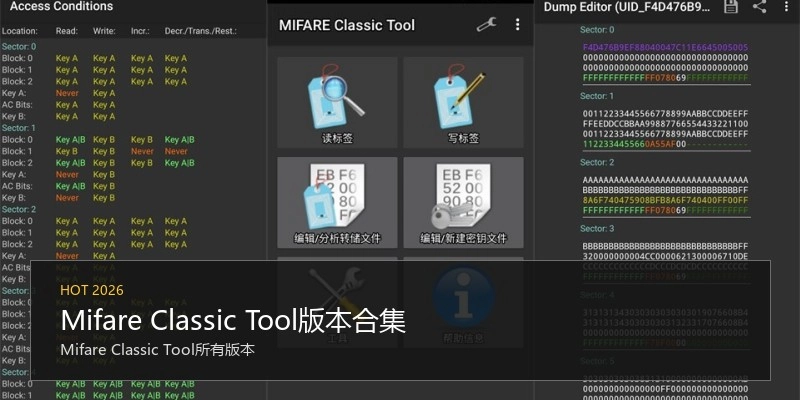This screenshot has height=400, width=800.
Task: Select Sector: 0 label in Dump Editor
Action: tap(597, 30)
